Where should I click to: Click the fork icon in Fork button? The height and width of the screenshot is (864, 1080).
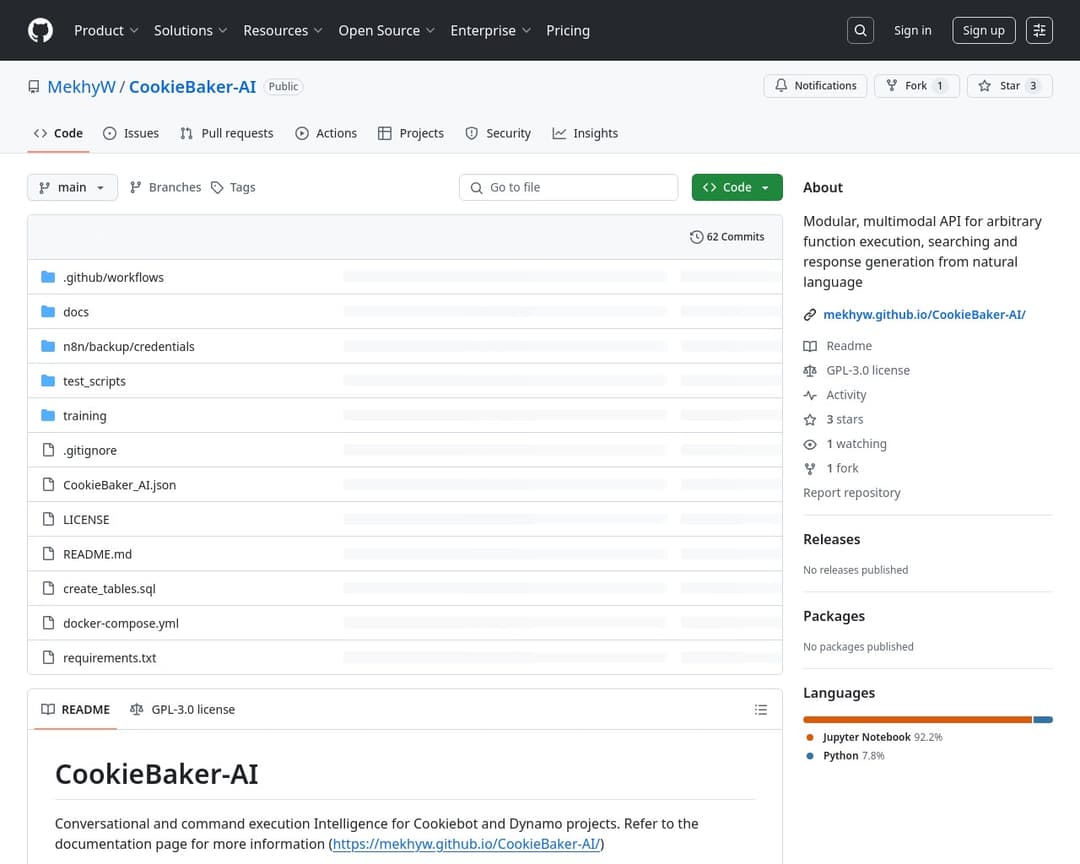tap(892, 85)
